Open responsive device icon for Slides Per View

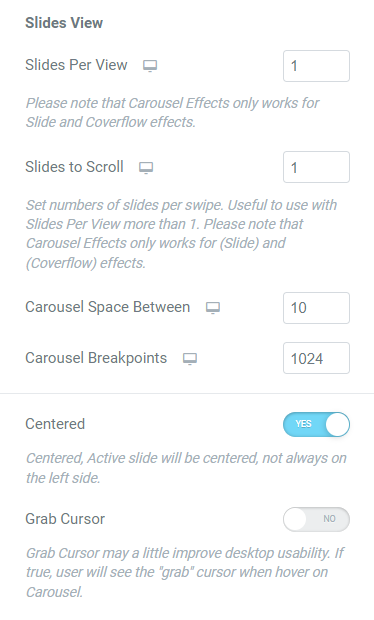point(150,66)
